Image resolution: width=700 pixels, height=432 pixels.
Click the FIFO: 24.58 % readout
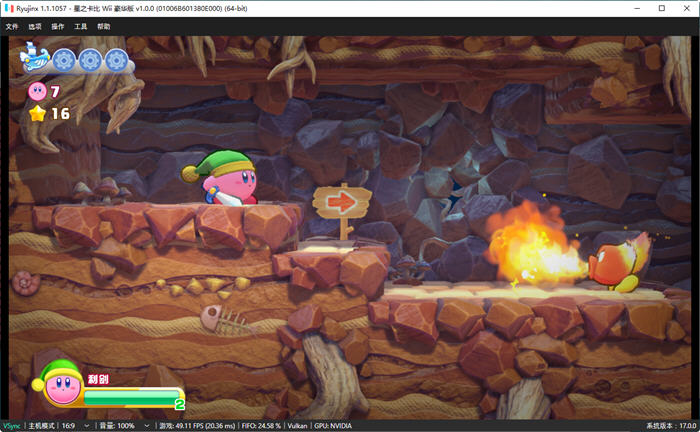point(261,426)
